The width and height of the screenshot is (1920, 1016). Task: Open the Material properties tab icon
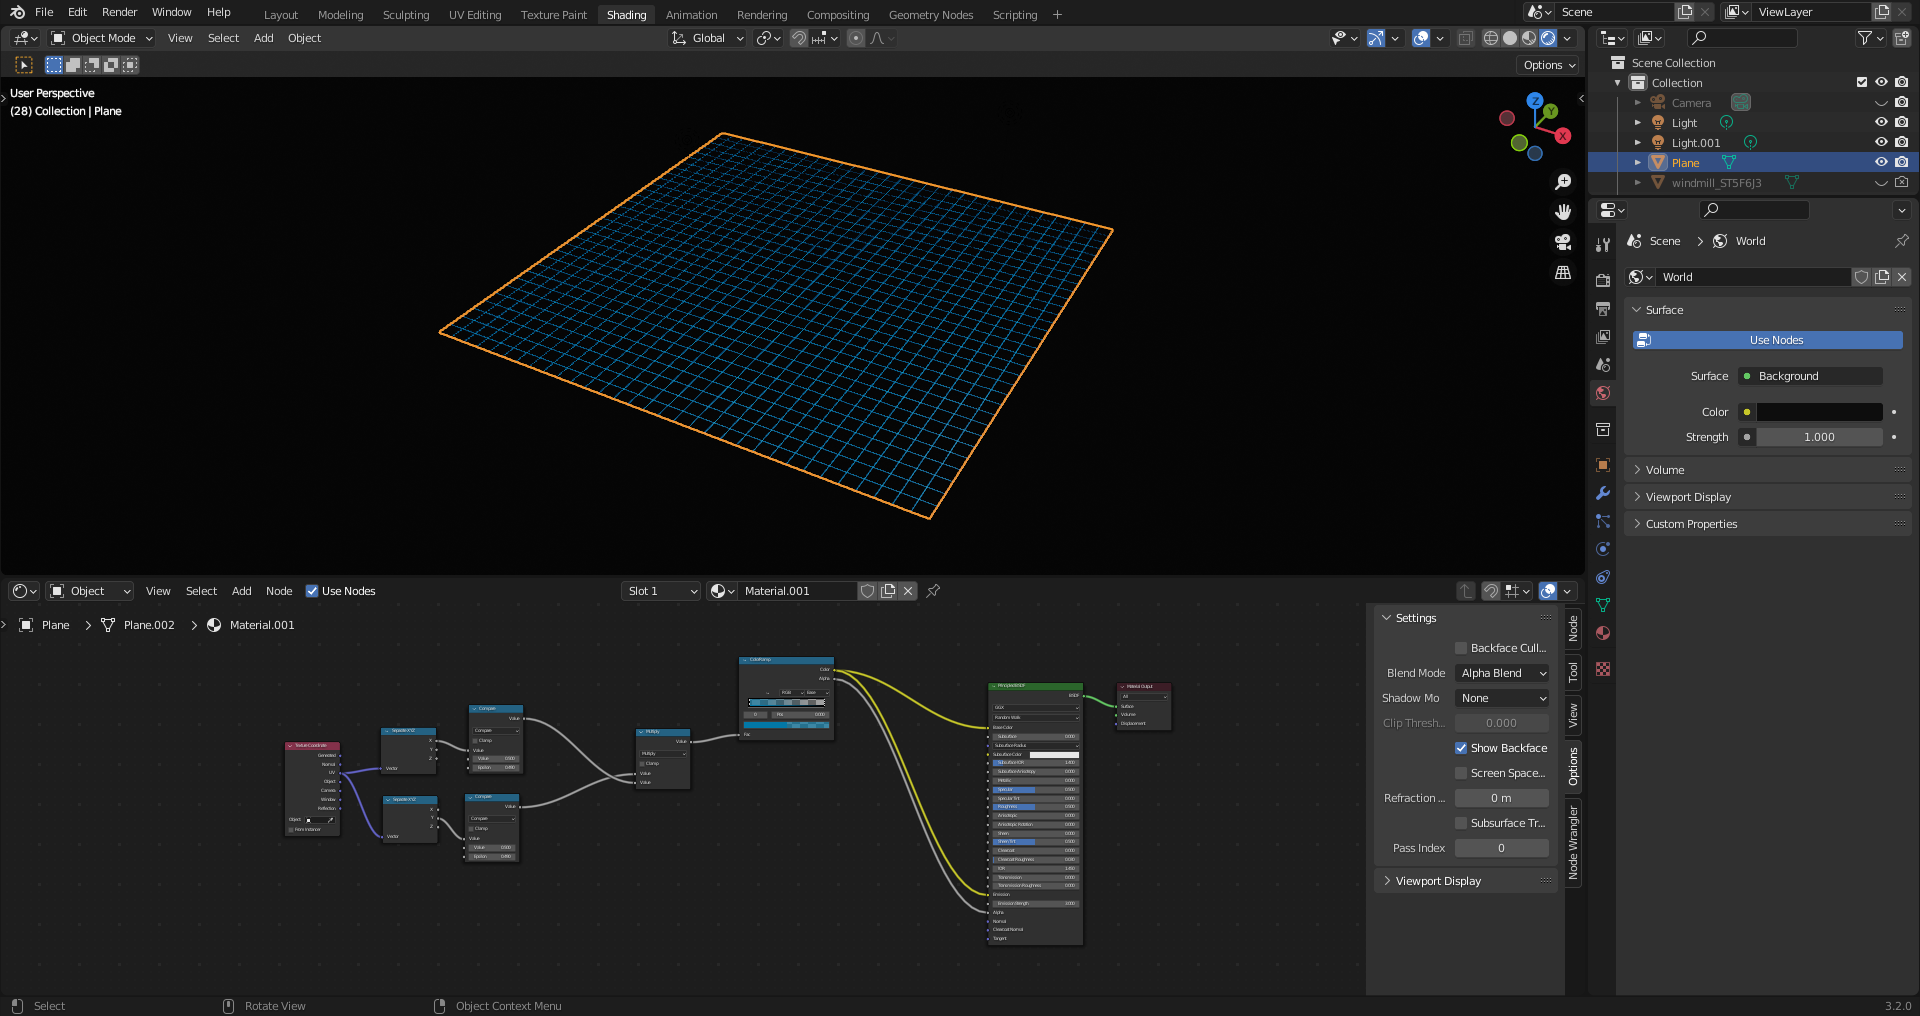pyautogui.click(x=1603, y=633)
